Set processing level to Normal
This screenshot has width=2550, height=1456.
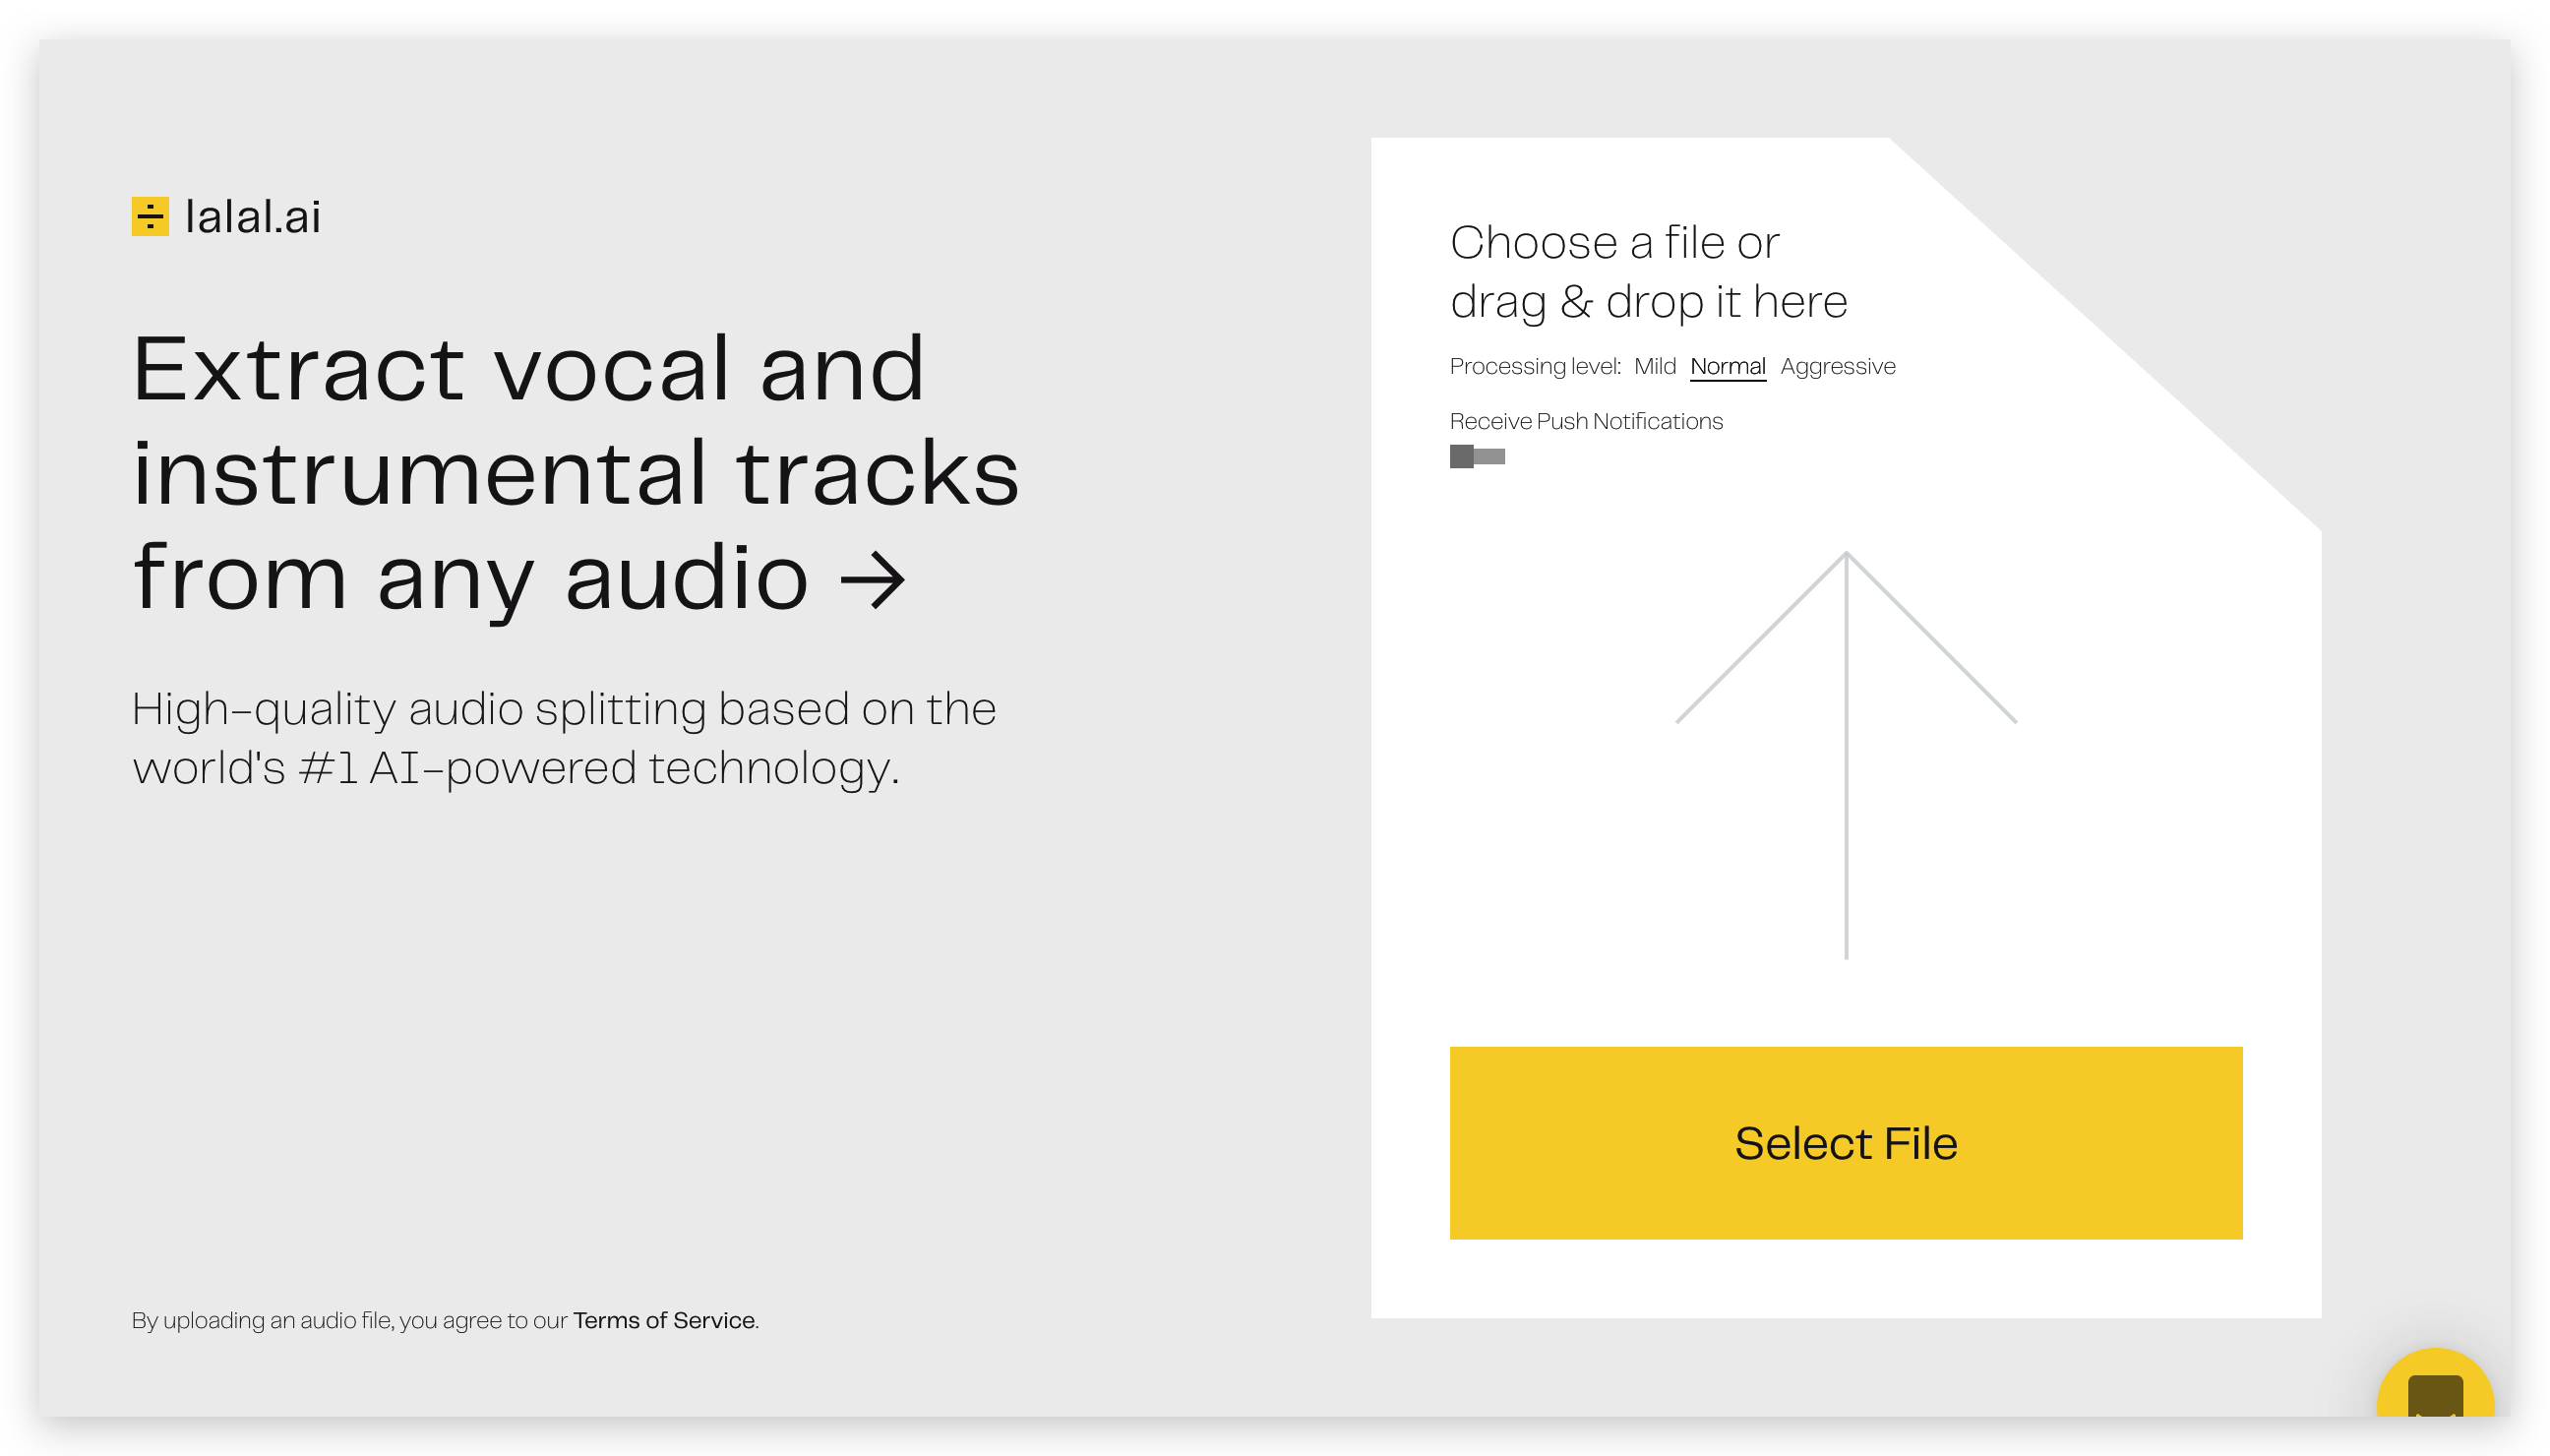coord(1727,366)
